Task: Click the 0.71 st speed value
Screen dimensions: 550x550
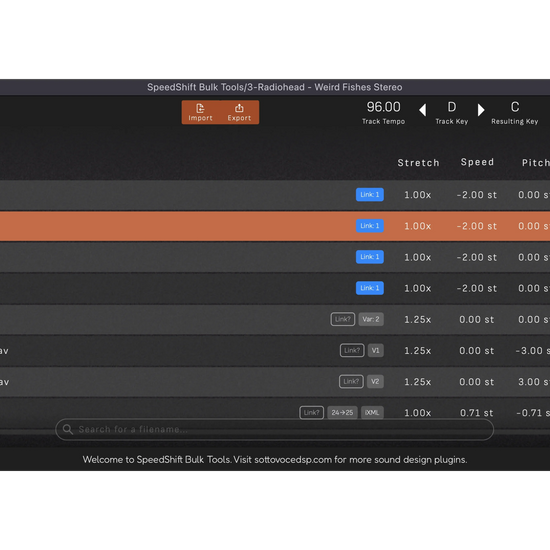Action: point(477,413)
